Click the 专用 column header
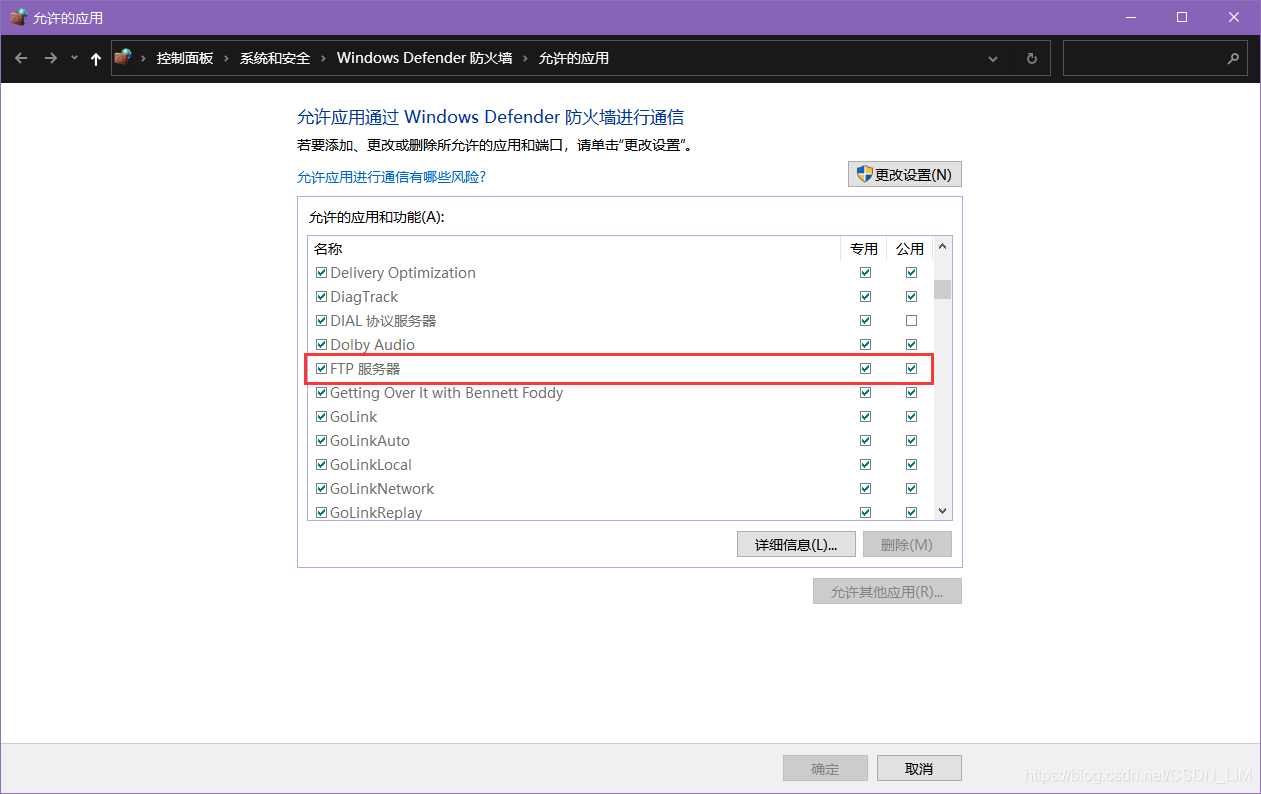The width and height of the screenshot is (1261, 794). tap(864, 248)
